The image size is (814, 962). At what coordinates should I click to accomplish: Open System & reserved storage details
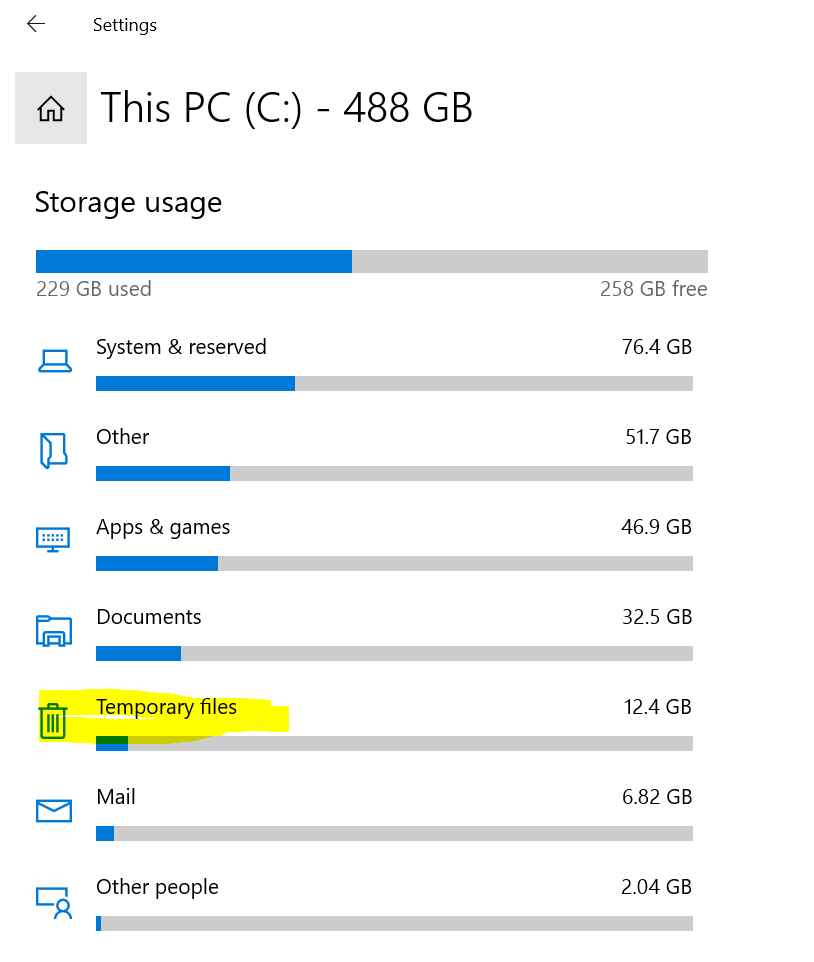coord(181,348)
